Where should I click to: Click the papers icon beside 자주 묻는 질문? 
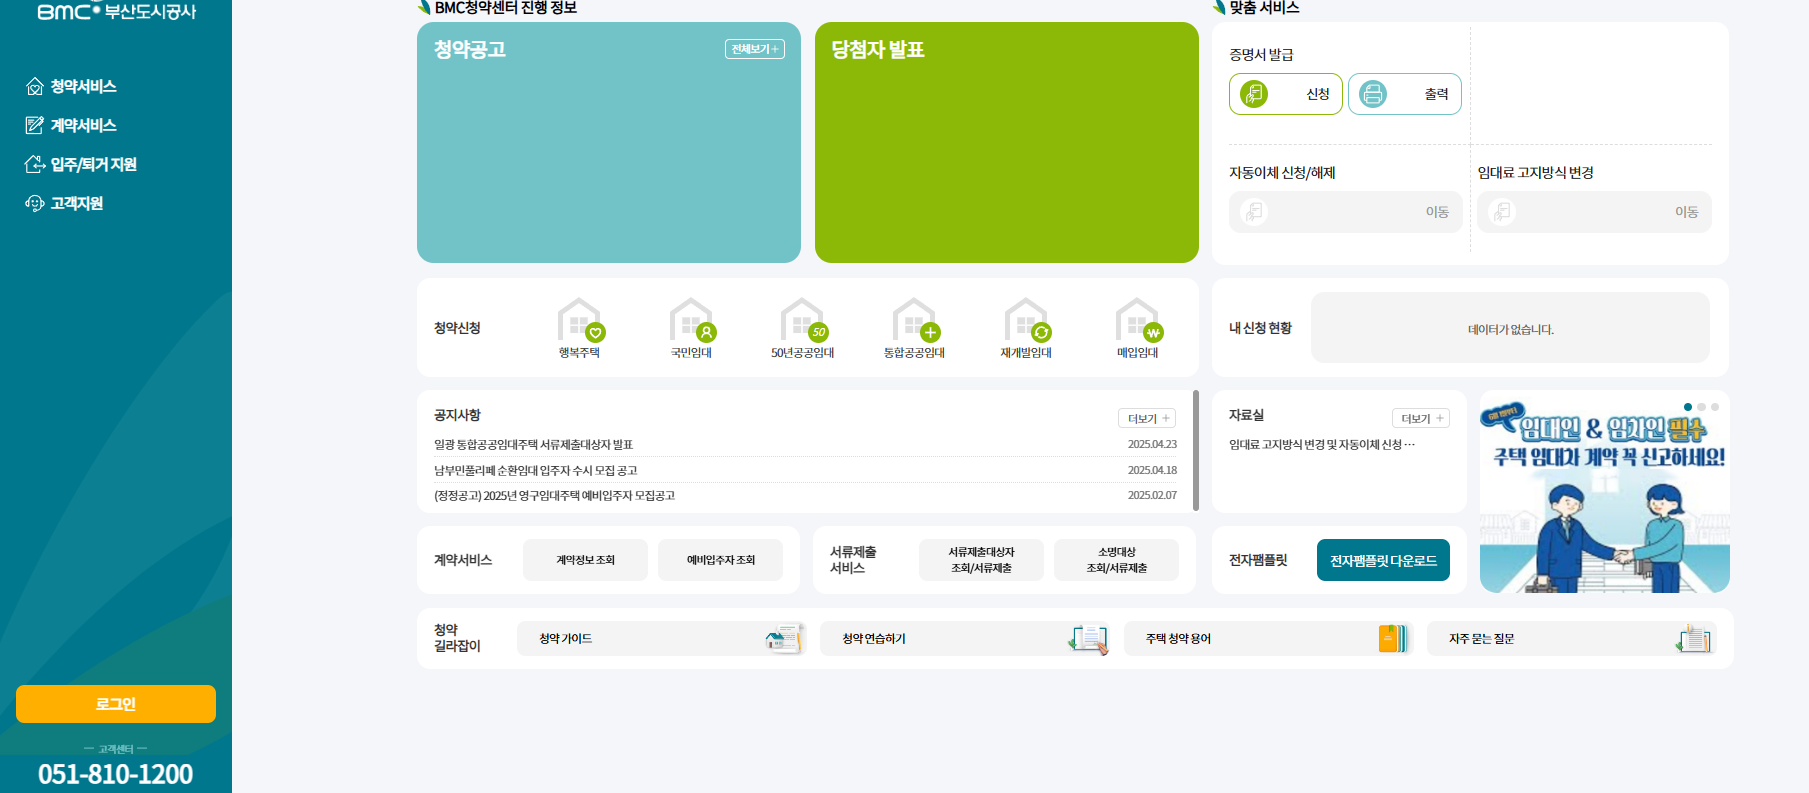pos(1694,638)
